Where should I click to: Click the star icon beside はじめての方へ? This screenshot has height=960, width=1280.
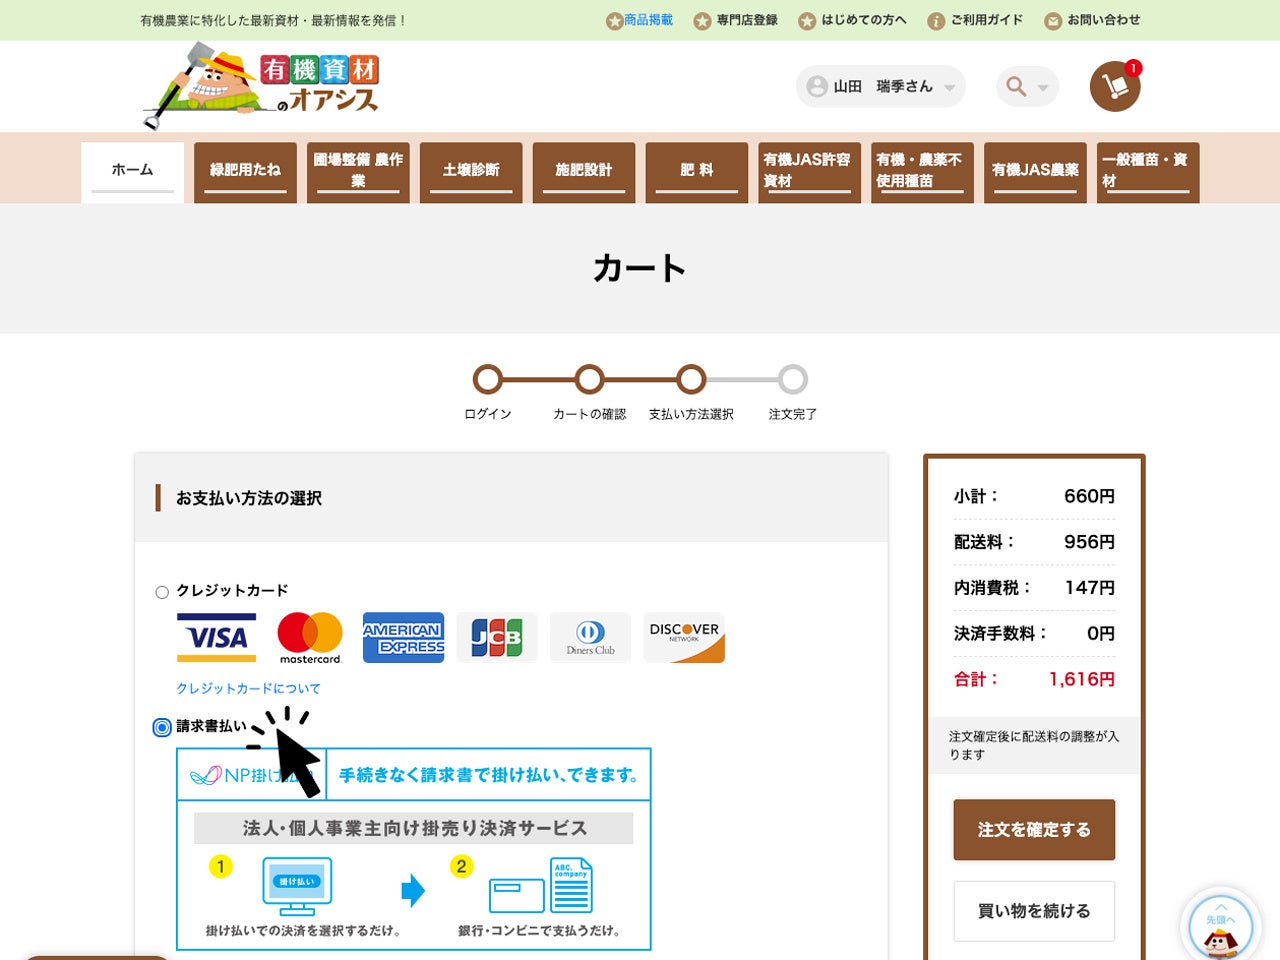(x=807, y=21)
